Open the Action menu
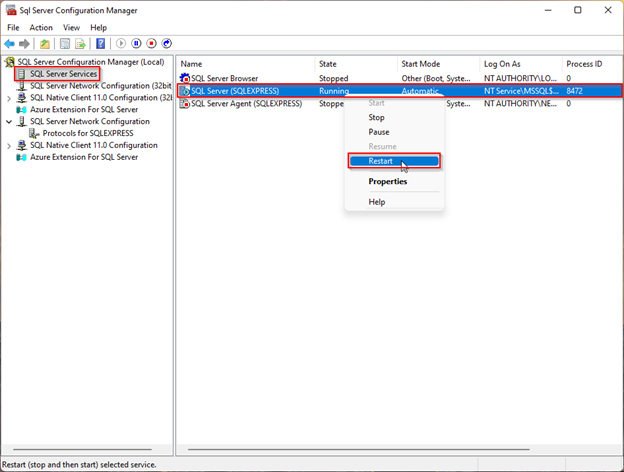Image resolution: width=624 pixels, height=472 pixels. coord(41,27)
